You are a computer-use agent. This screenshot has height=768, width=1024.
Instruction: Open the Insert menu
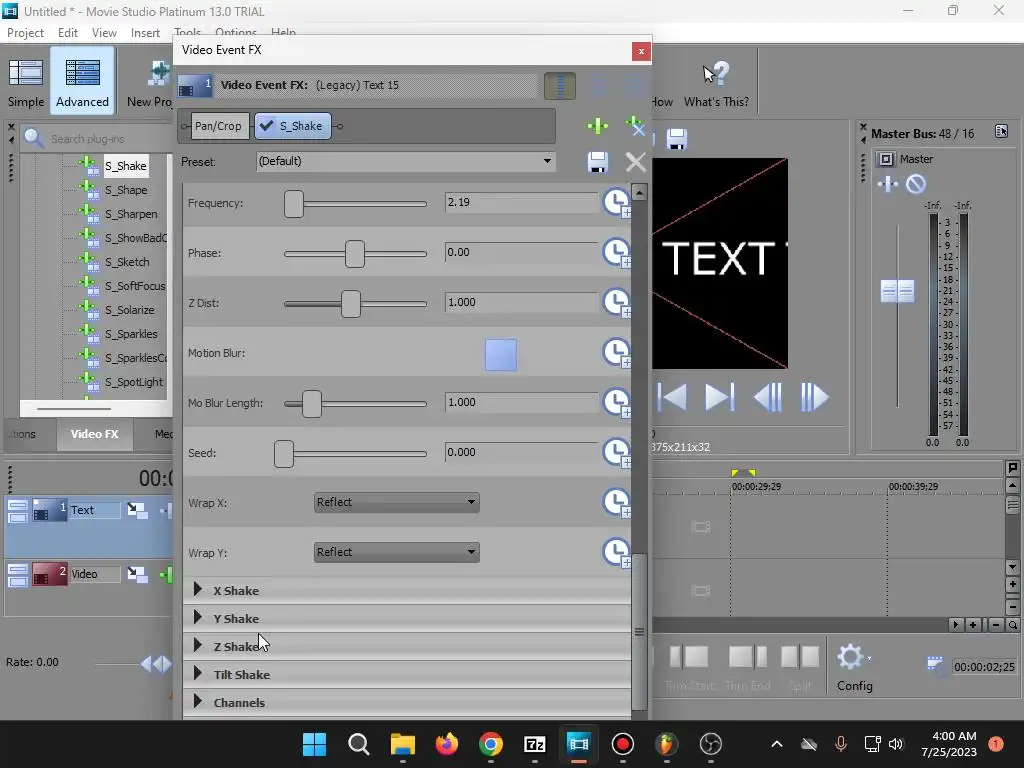click(145, 33)
